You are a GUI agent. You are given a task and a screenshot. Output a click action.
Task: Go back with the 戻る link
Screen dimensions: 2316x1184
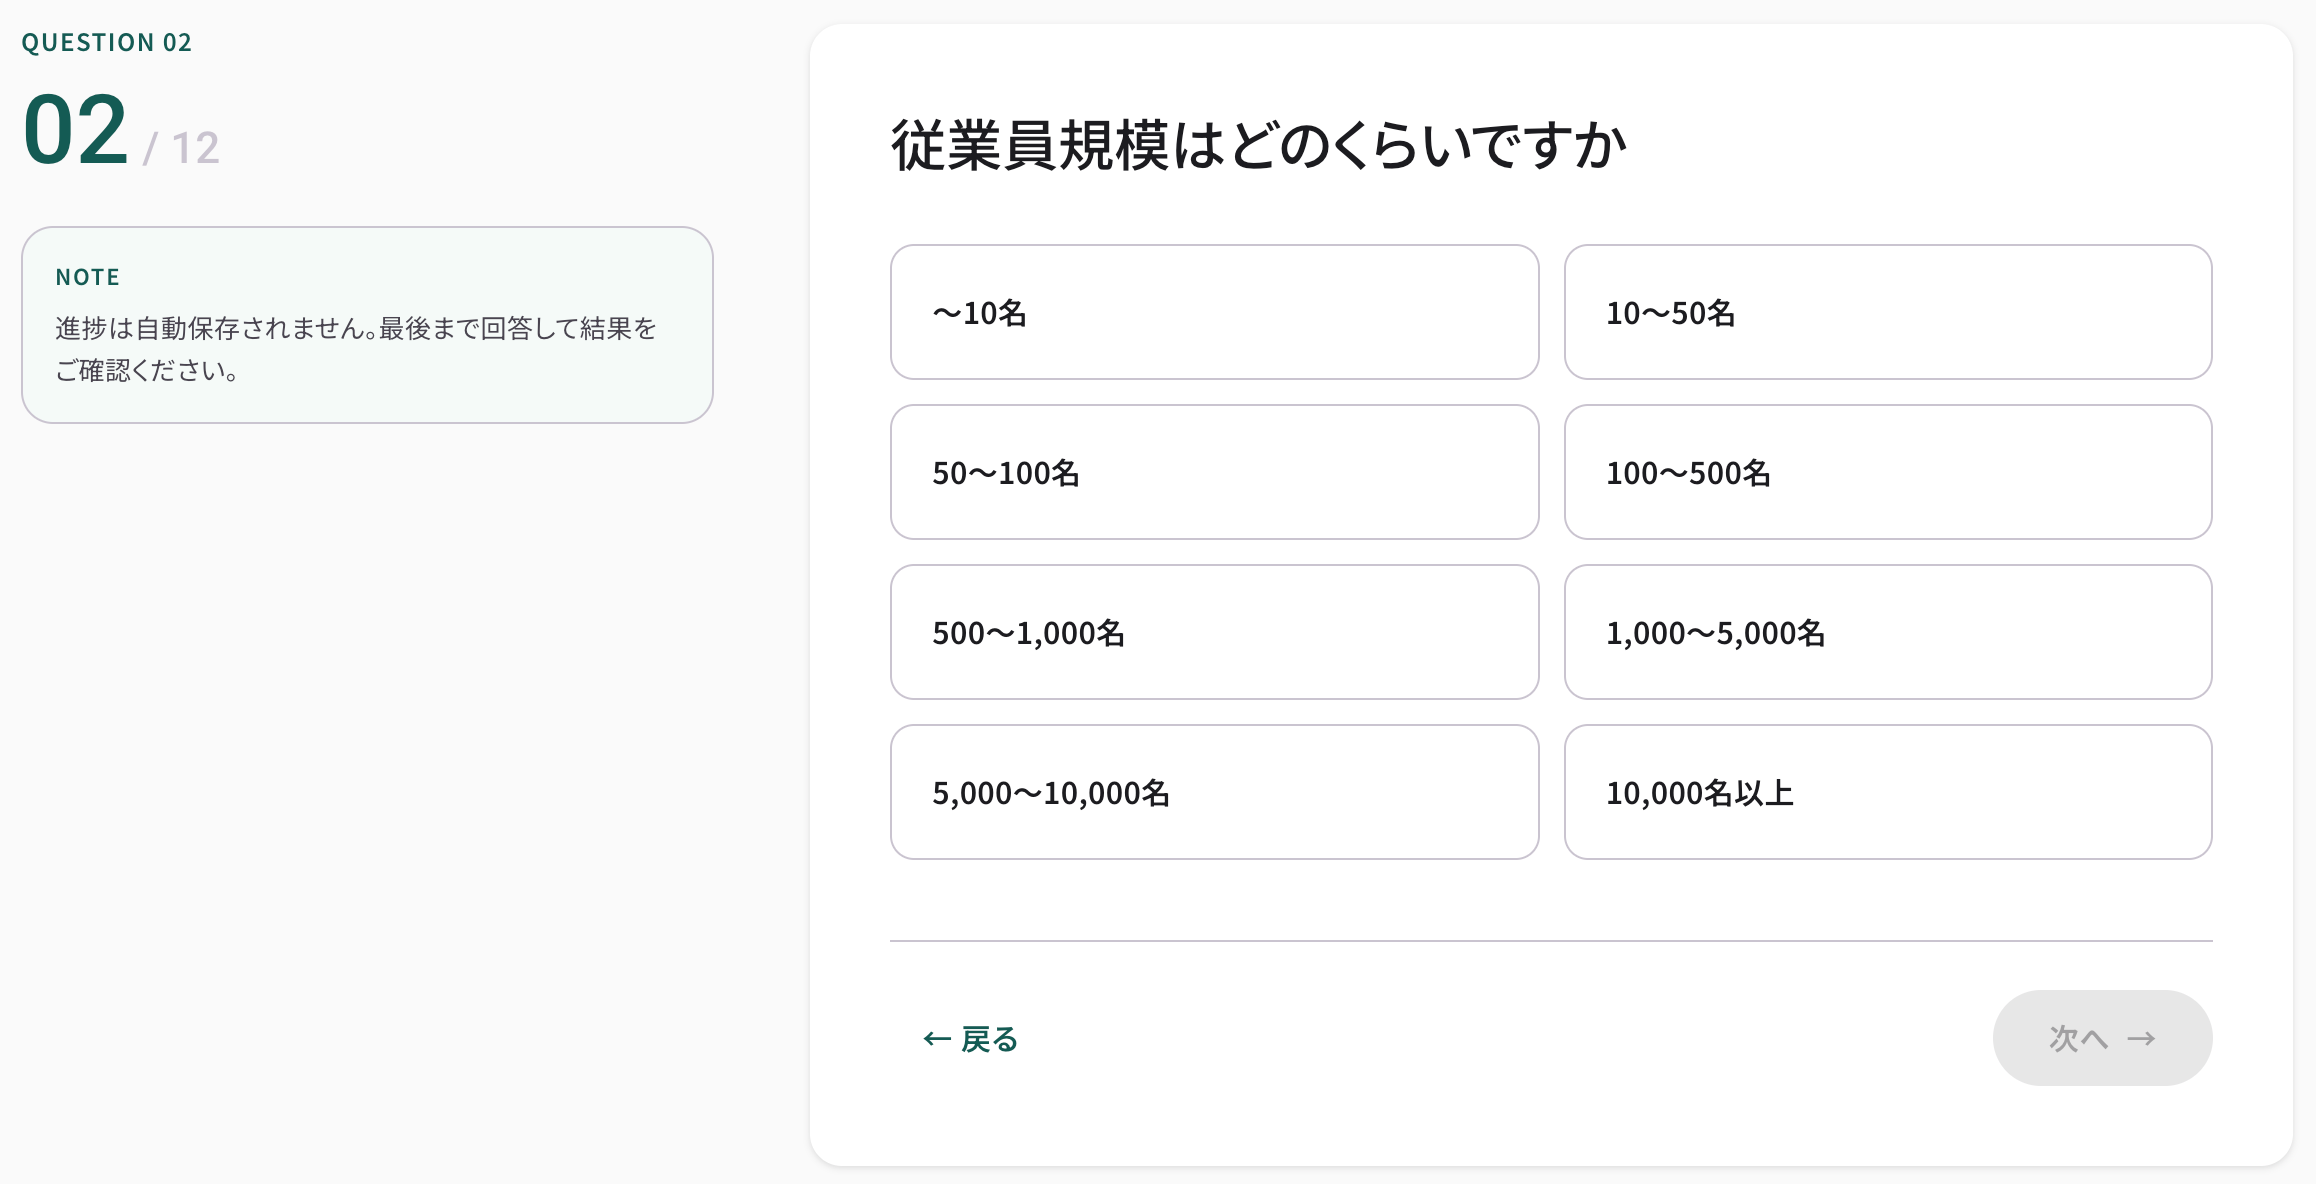coord(988,1039)
